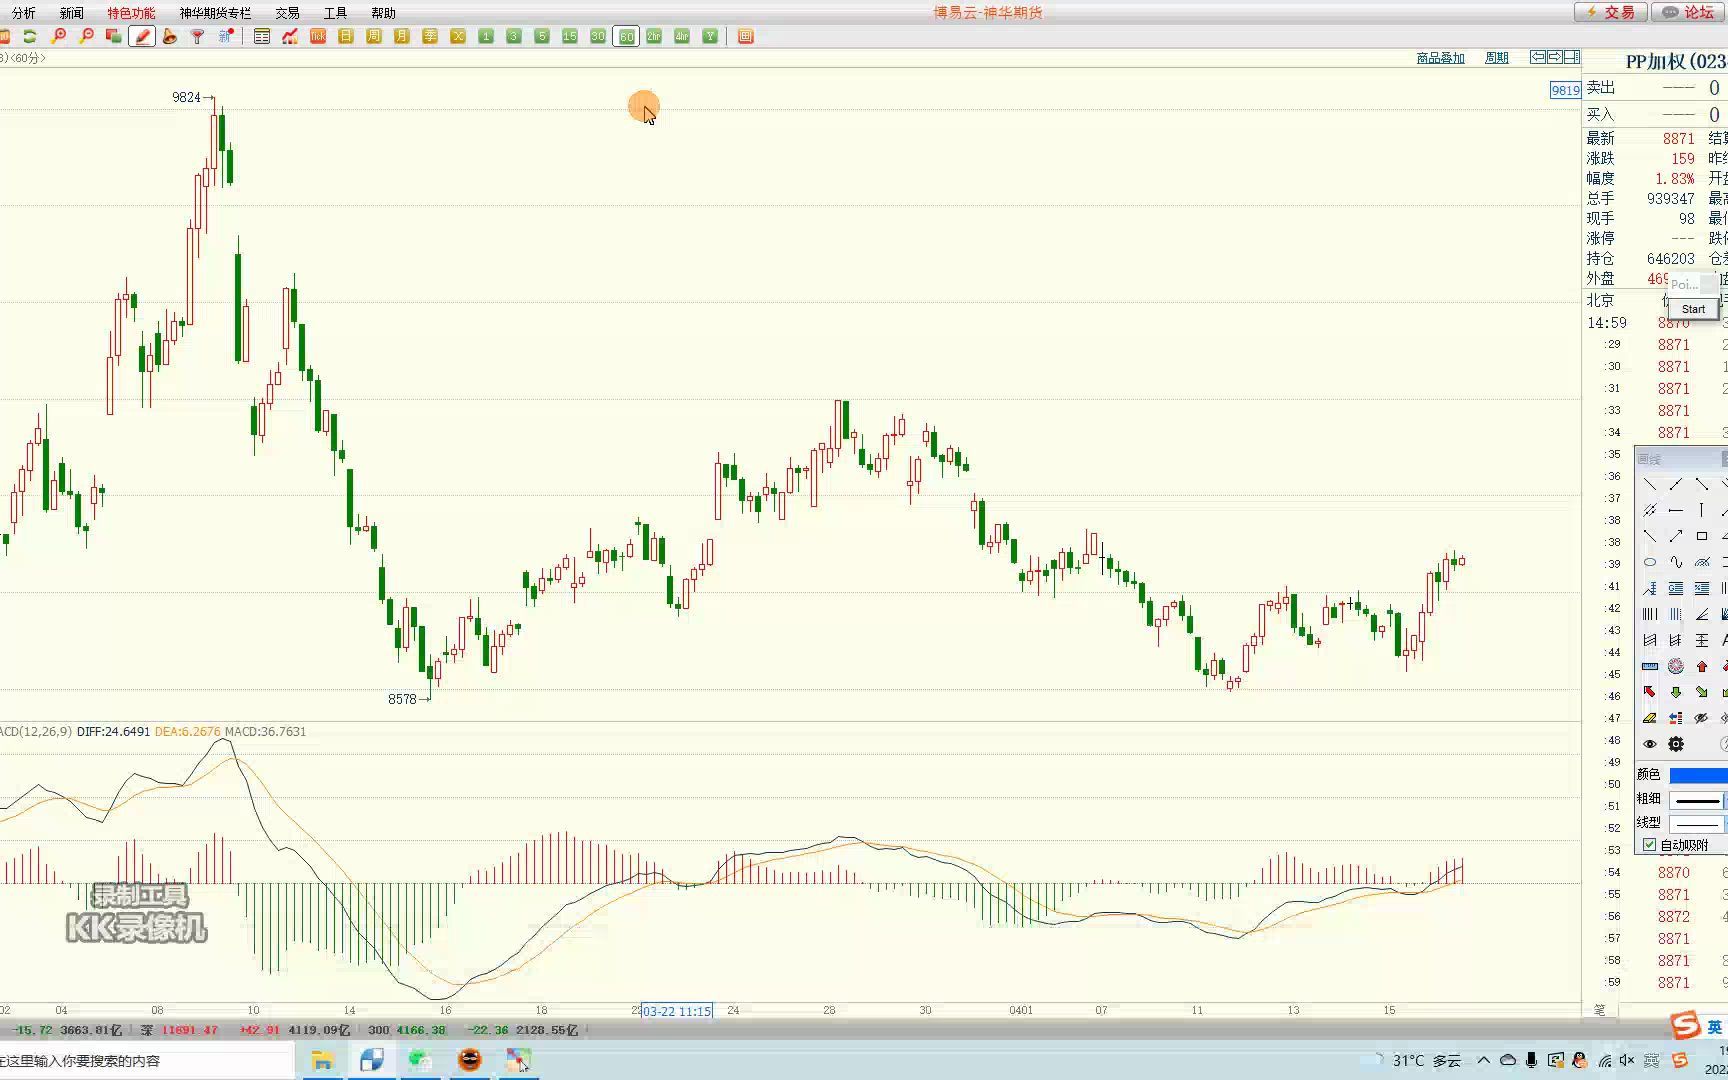The width and height of the screenshot is (1728, 1080).
Task: Click the '新' new-feature toolbar icon
Action: [x=226, y=37]
